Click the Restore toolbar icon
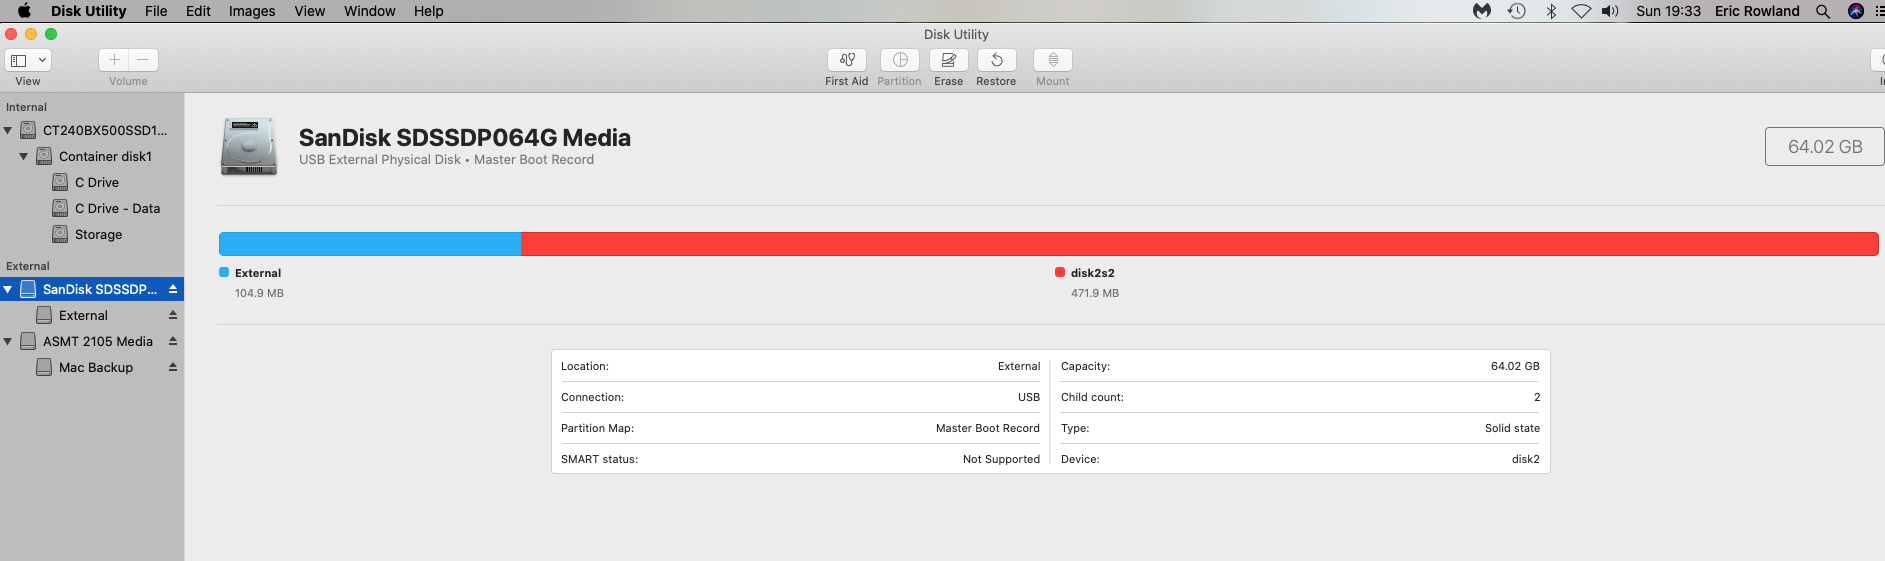1885x561 pixels. click(x=997, y=60)
